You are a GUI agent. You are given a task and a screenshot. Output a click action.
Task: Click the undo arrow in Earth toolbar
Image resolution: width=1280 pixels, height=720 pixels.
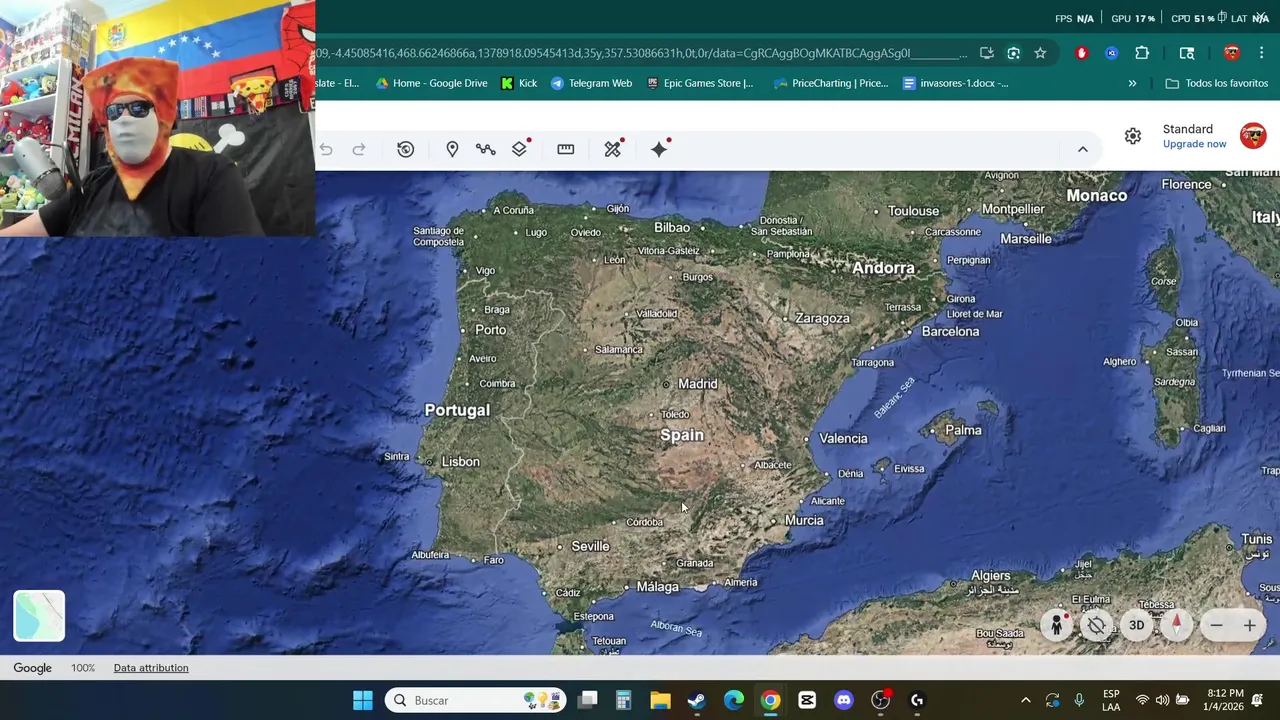pyautogui.click(x=326, y=149)
